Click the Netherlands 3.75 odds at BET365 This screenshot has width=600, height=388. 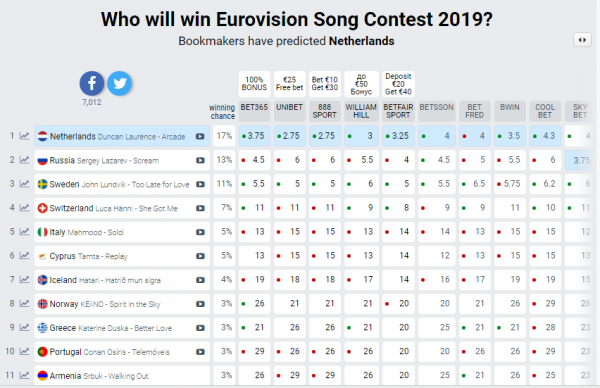point(254,136)
